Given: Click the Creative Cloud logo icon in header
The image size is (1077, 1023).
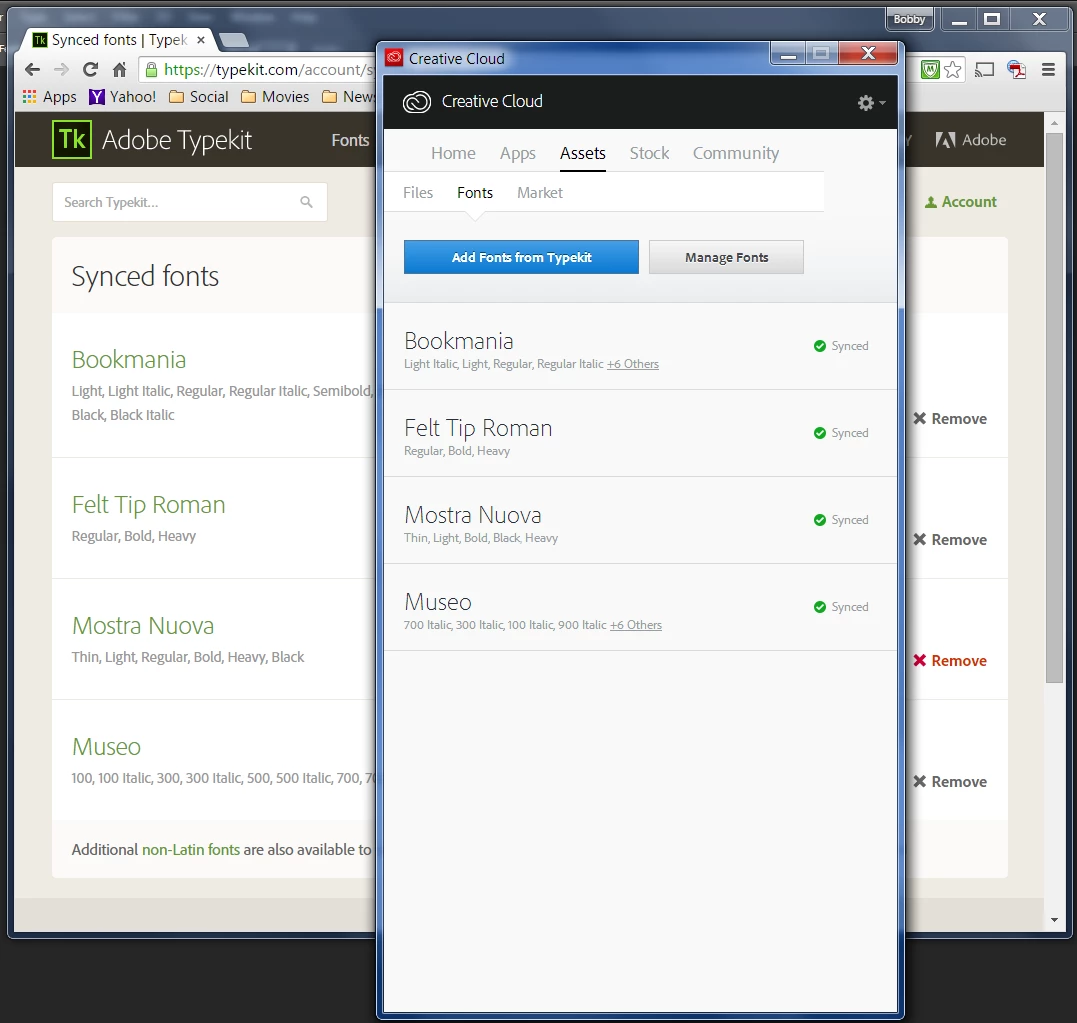Looking at the screenshot, I should 416,102.
